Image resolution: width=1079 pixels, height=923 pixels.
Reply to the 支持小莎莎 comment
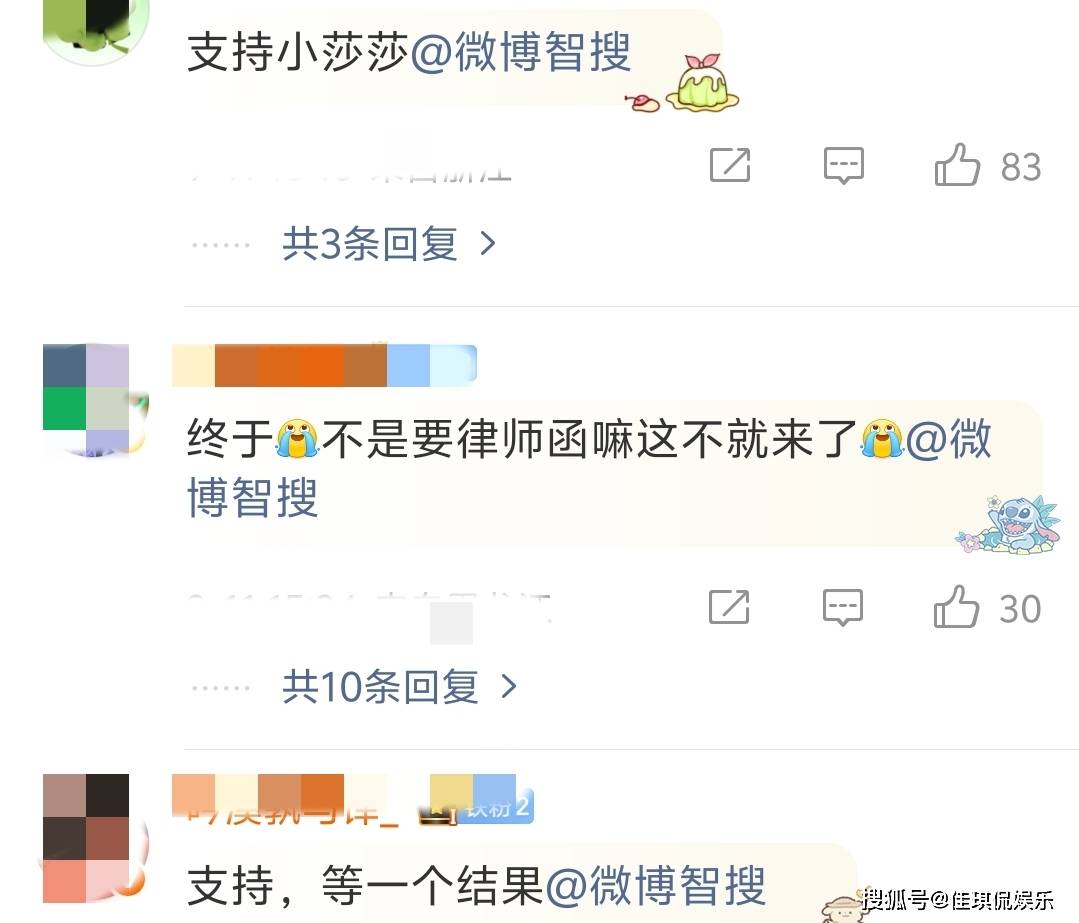tap(844, 165)
